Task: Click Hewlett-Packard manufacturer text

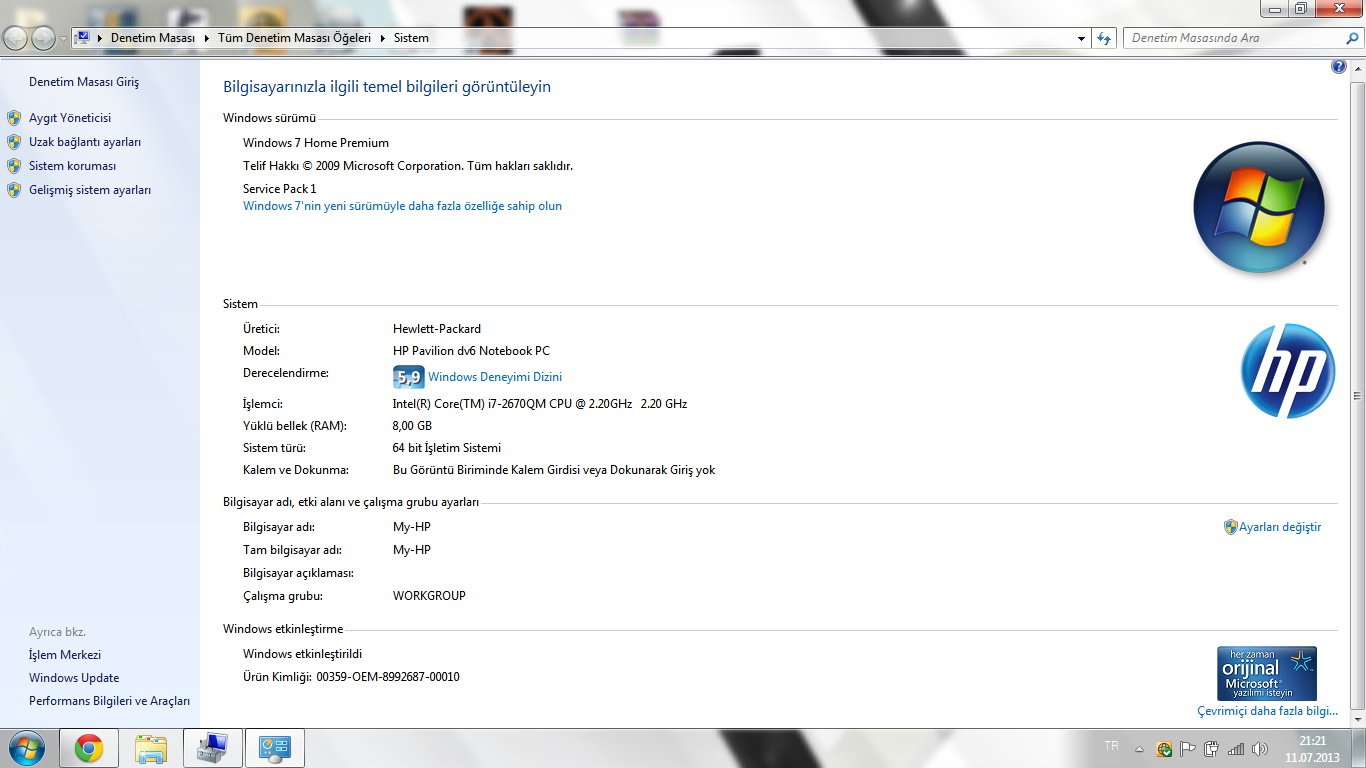Action: pyautogui.click(x=437, y=329)
